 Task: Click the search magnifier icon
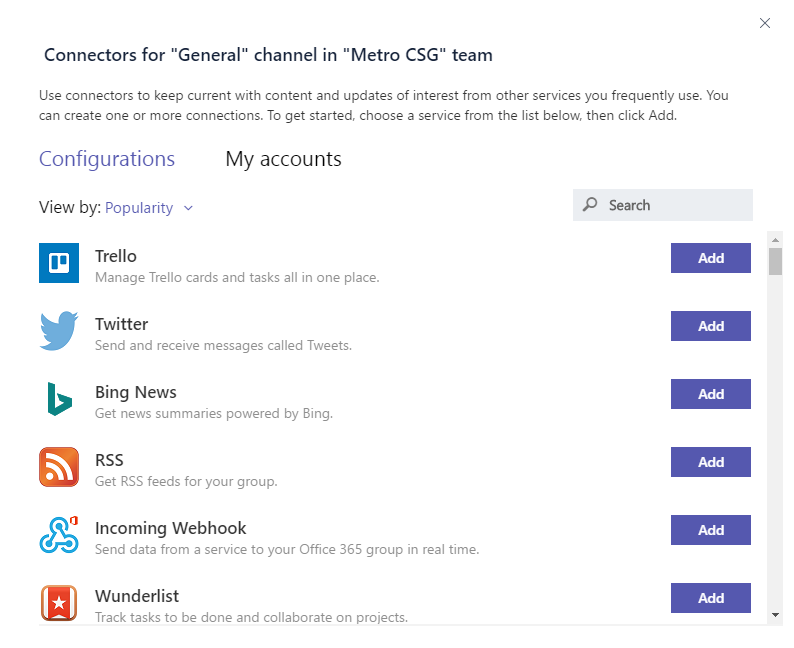point(590,205)
